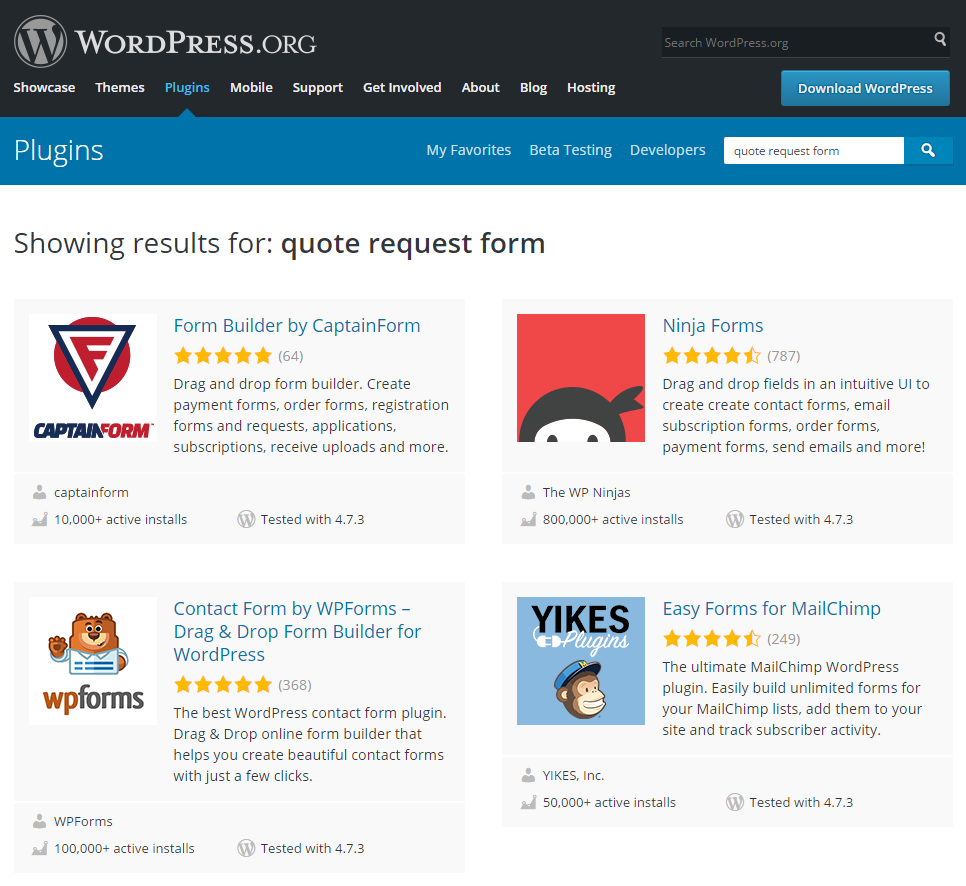Go to the Themes menu item
This screenshot has height=886, width=966.
click(x=120, y=87)
